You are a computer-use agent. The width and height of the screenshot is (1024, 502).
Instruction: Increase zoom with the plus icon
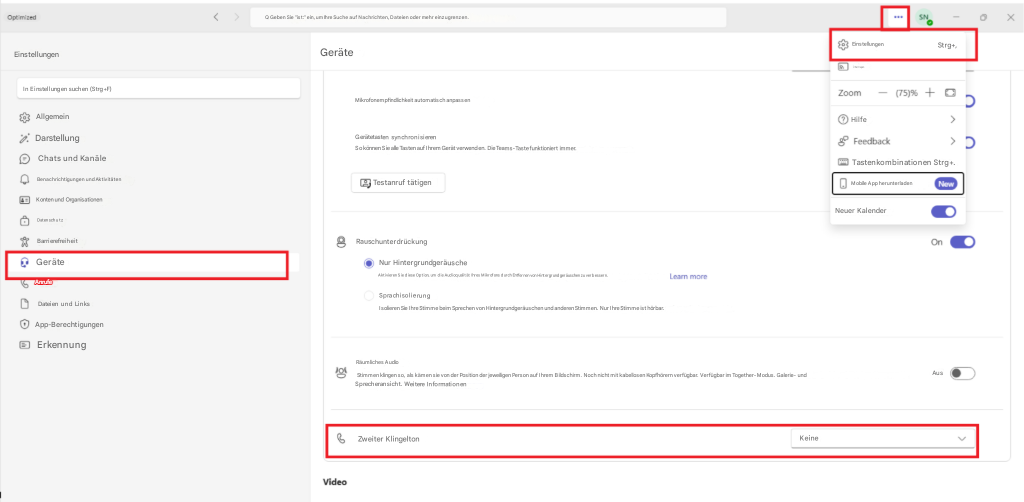931,93
